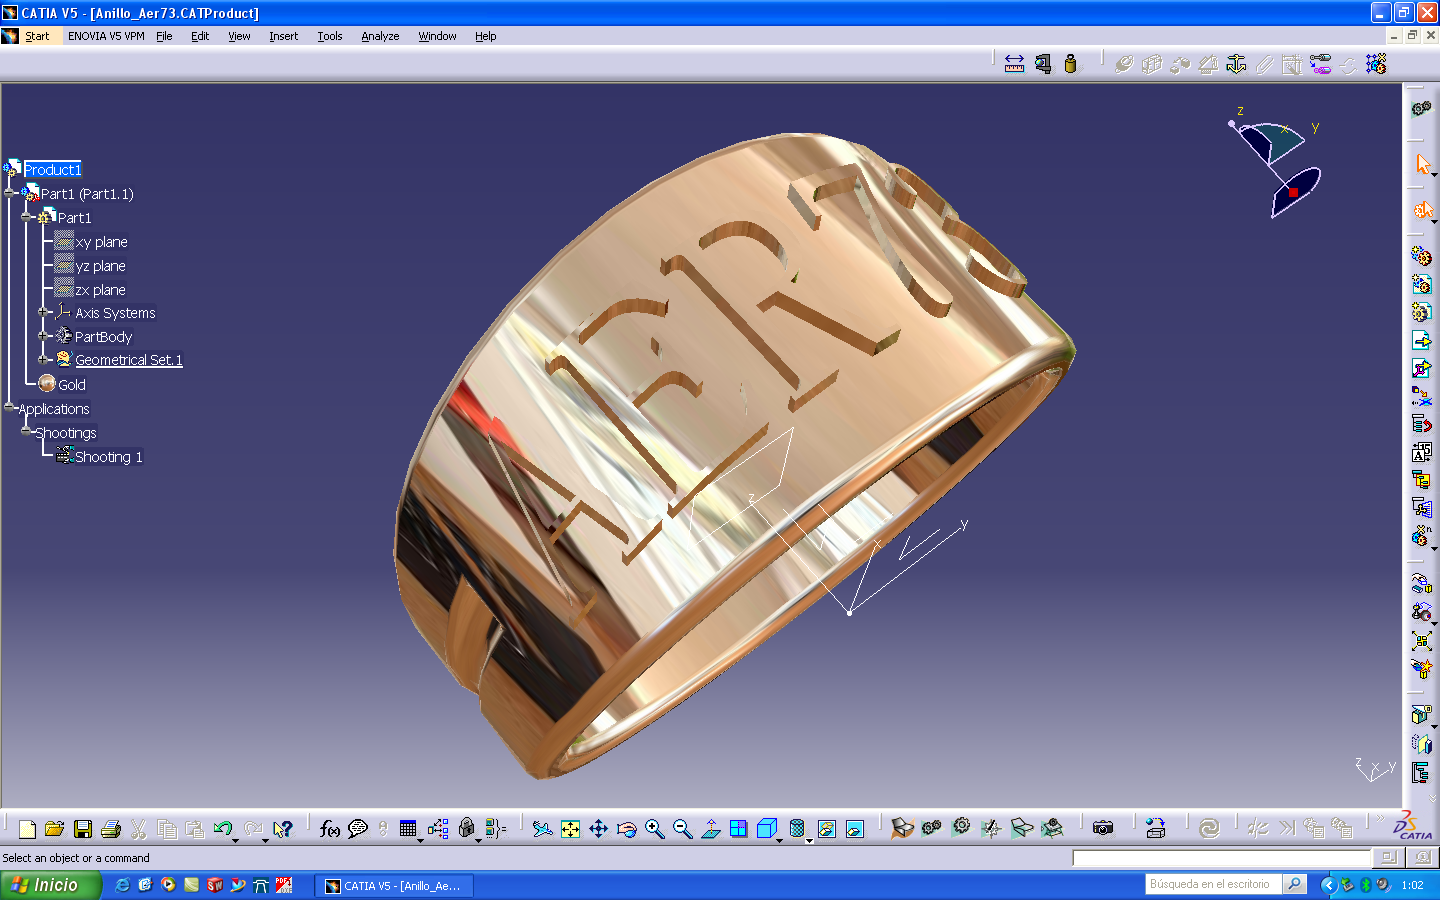Open the Insert menu
The width and height of the screenshot is (1440, 900).
click(x=283, y=36)
